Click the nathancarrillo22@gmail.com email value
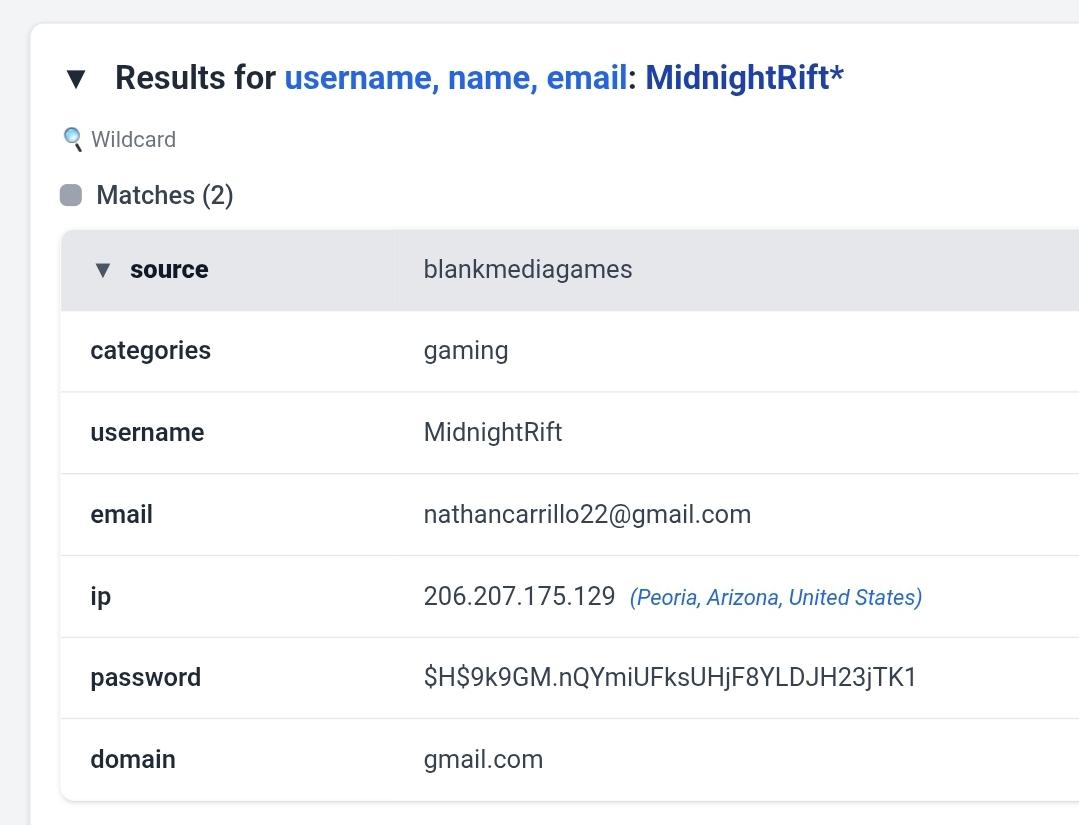 pos(587,515)
